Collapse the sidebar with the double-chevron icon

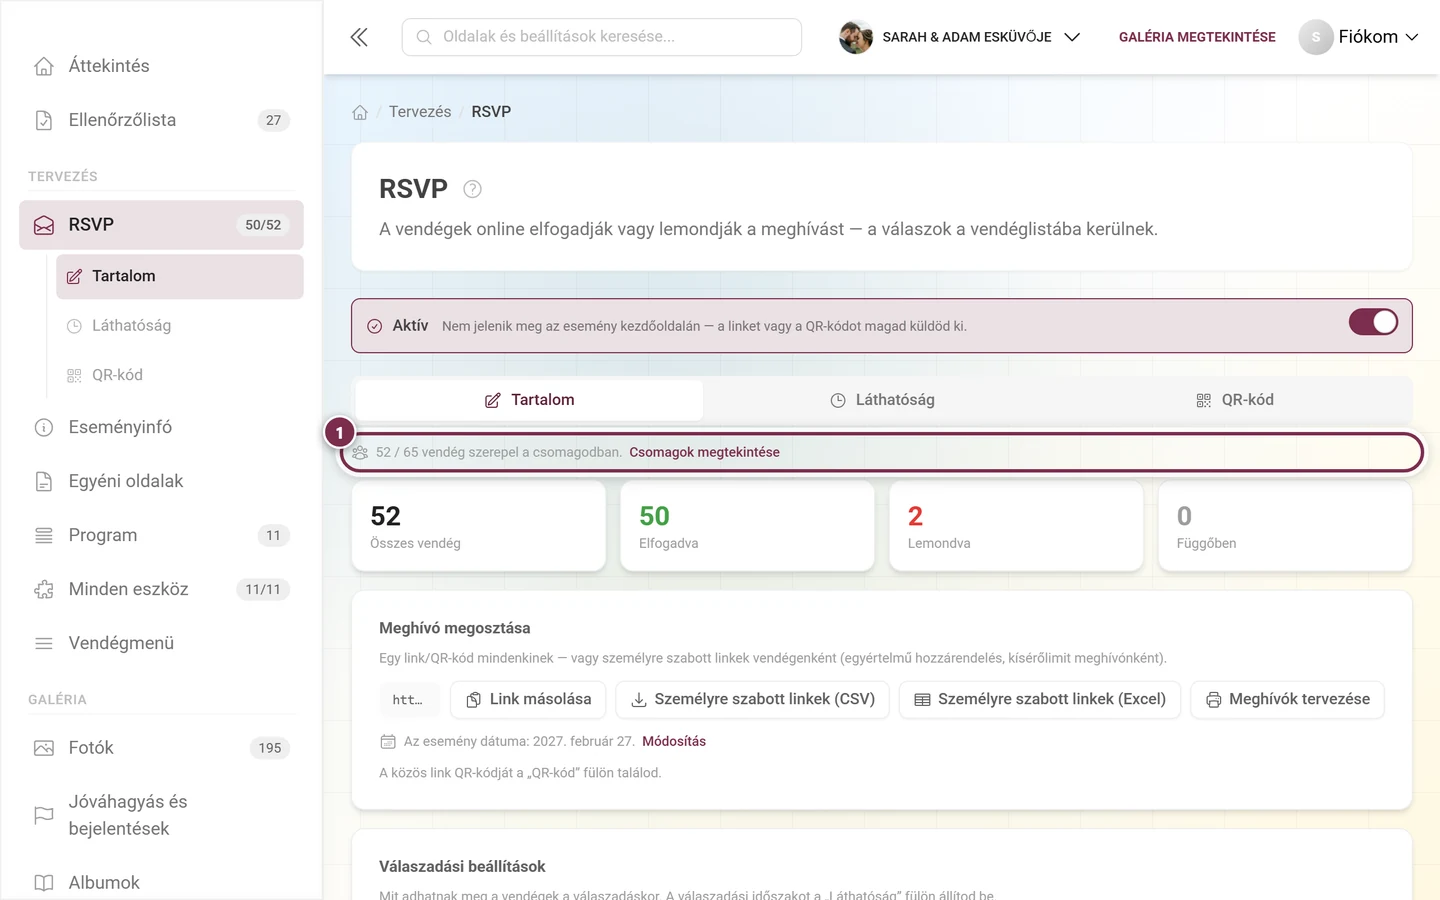click(359, 37)
